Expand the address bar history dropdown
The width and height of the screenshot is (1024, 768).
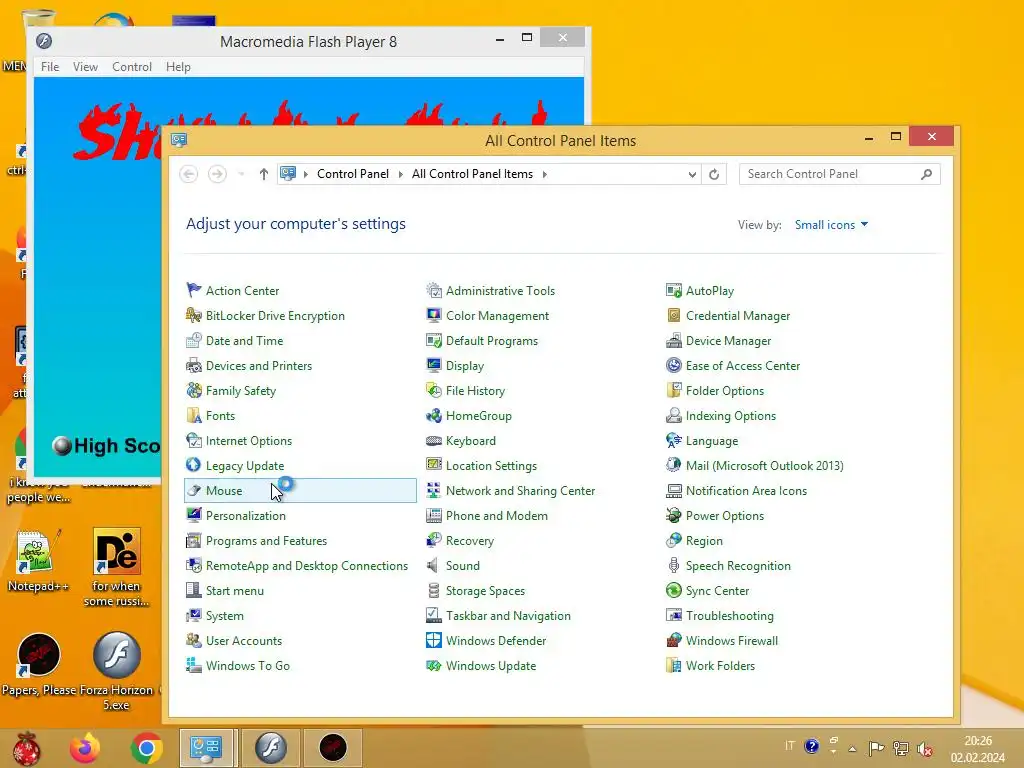pyautogui.click(x=692, y=174)
